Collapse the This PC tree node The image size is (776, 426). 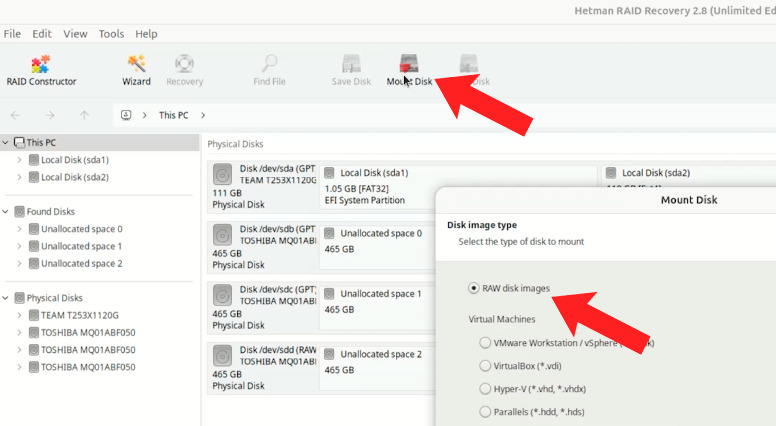(x=5, y=142)
